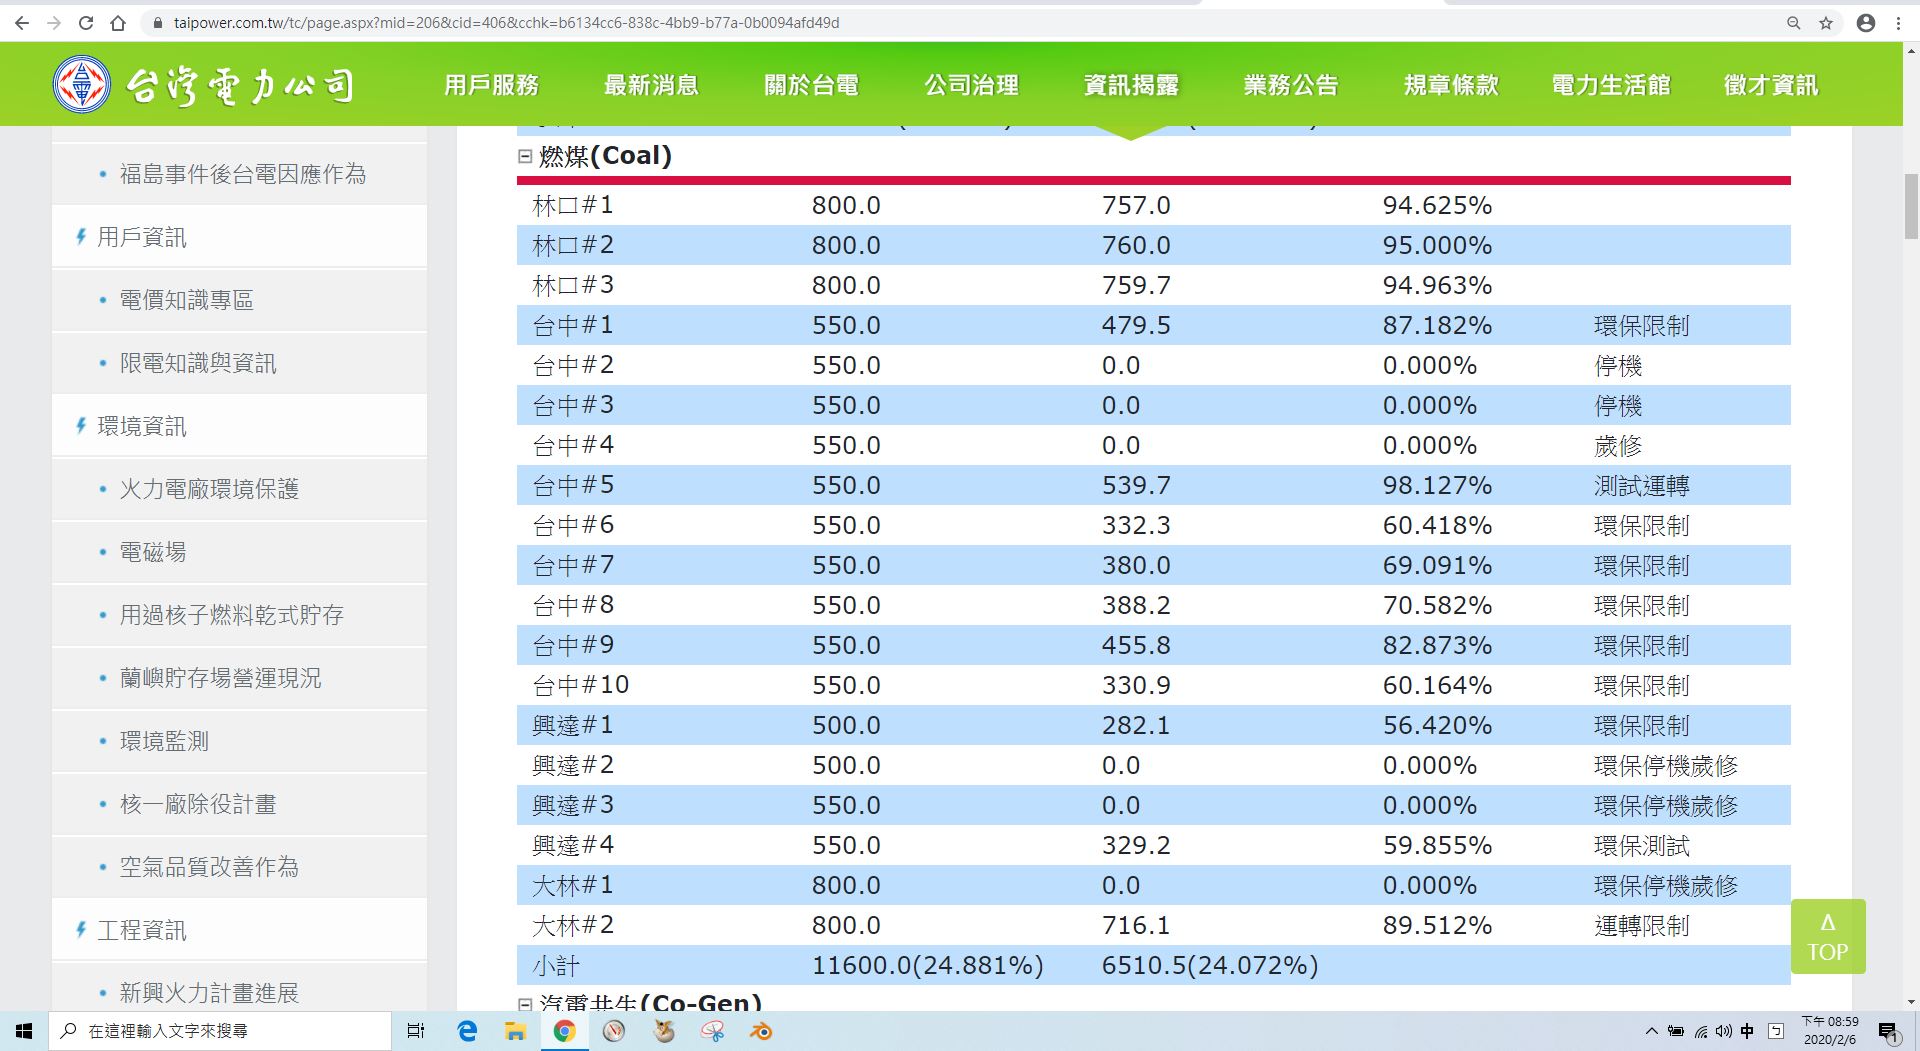Open 蘭嶼貯存場營運現況 sidebar link
The image size is (1920, 1051).
221,678
